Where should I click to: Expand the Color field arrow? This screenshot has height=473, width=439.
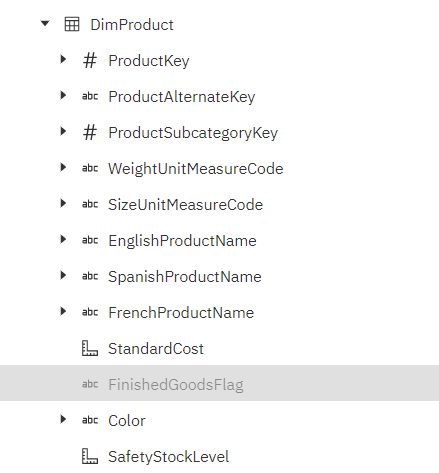(63, 419)
